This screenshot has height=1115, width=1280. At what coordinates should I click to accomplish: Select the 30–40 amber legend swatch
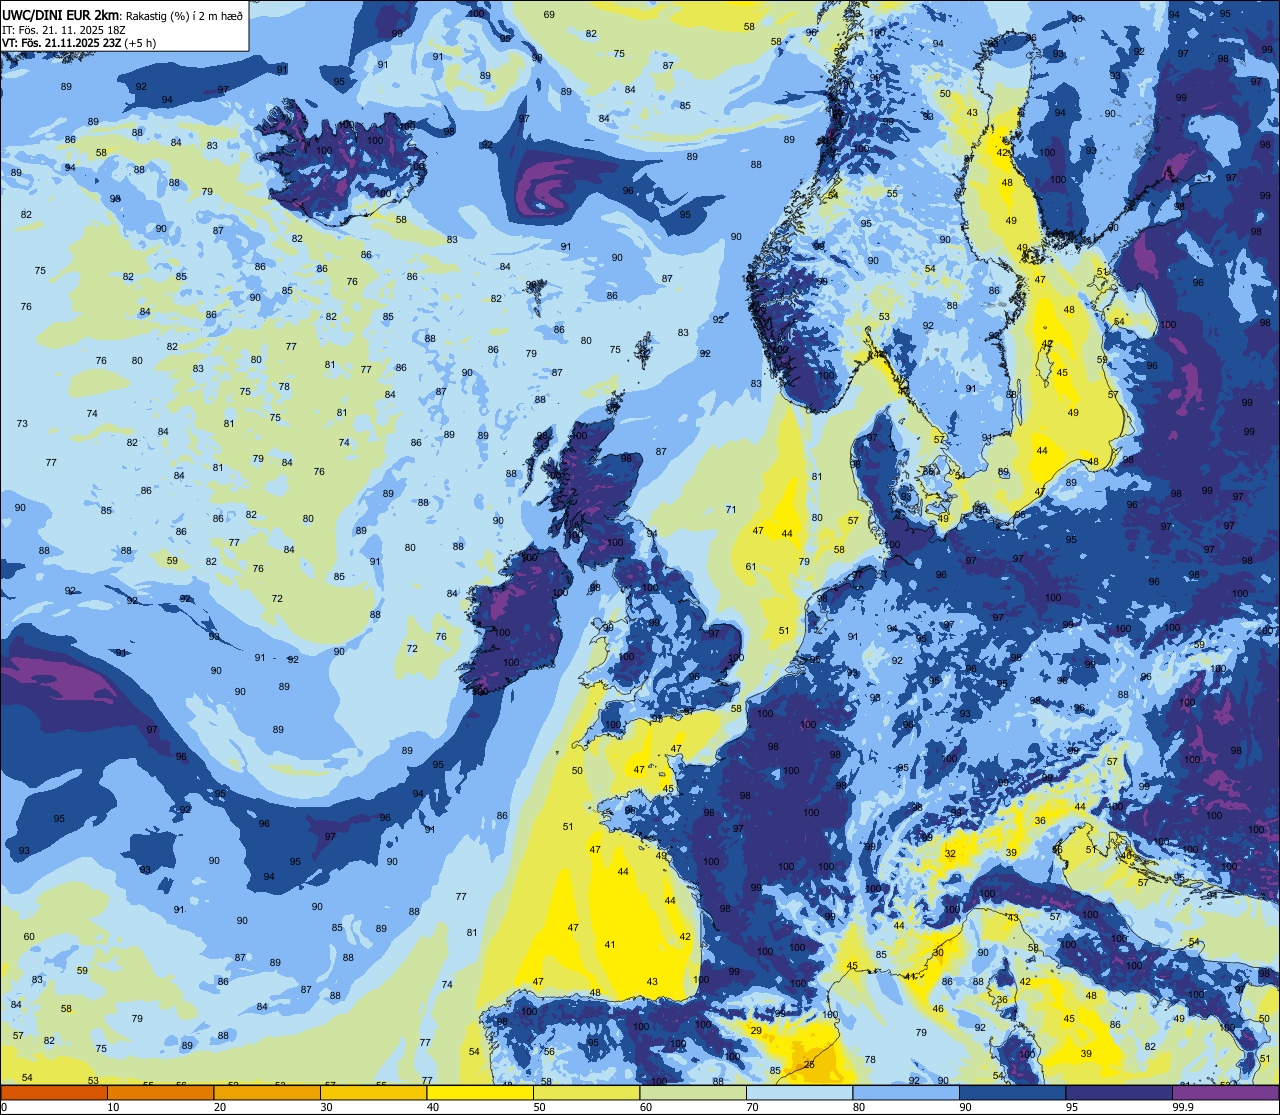pyautogui.click(x=373, y=1092)
